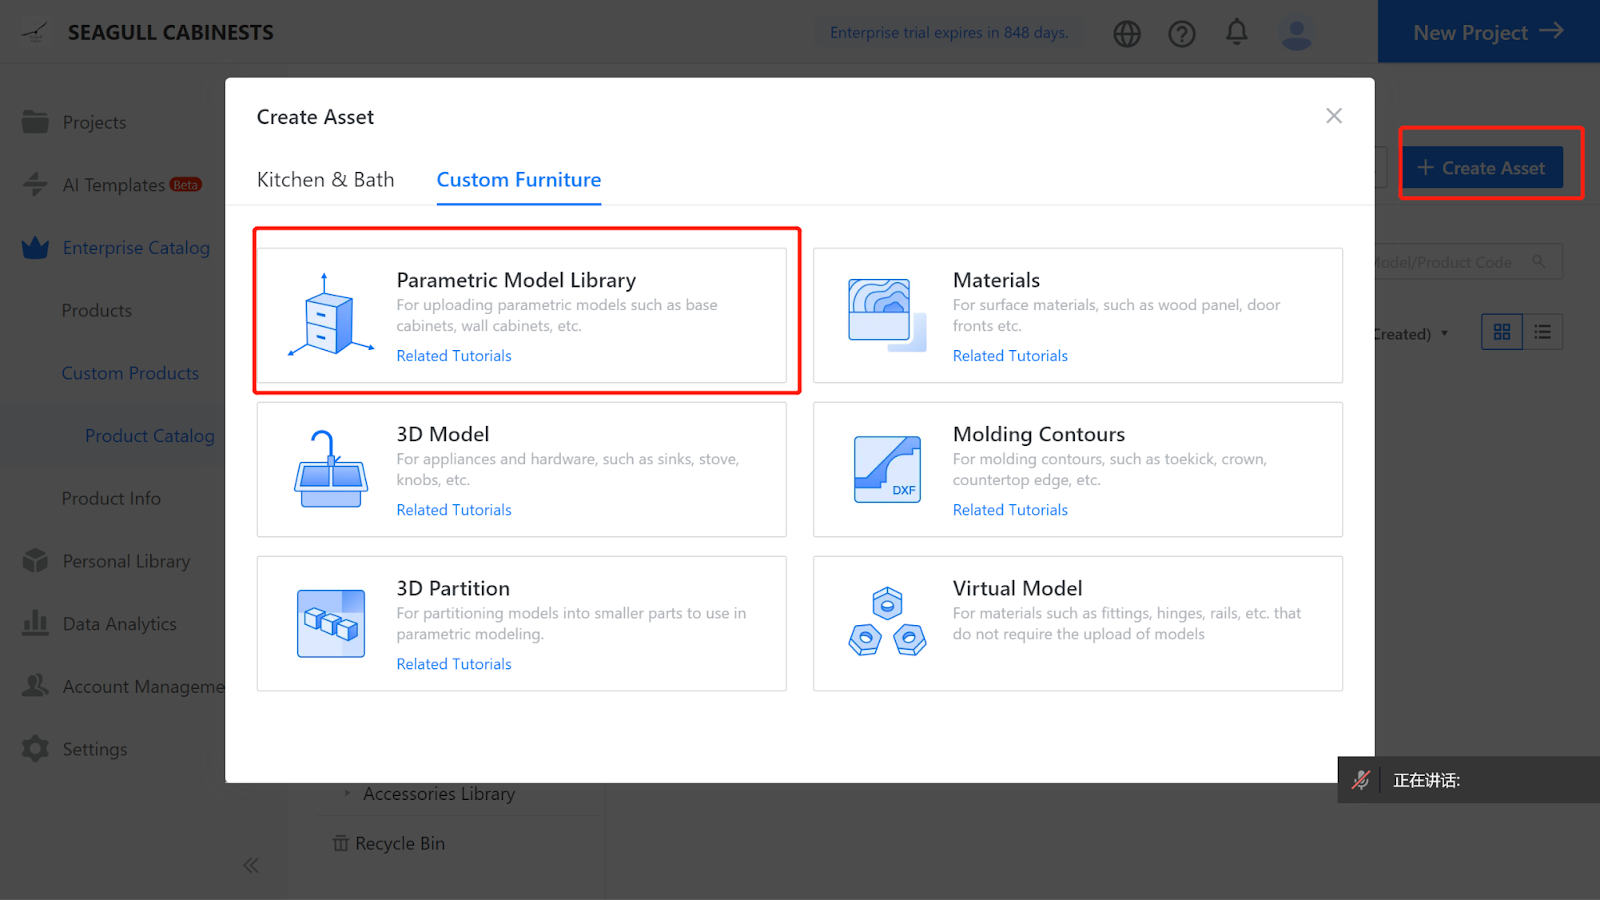This screenshot has width=1600, height=900.
Task: Select the Custom Furniture tab
Action: (518, 180)
